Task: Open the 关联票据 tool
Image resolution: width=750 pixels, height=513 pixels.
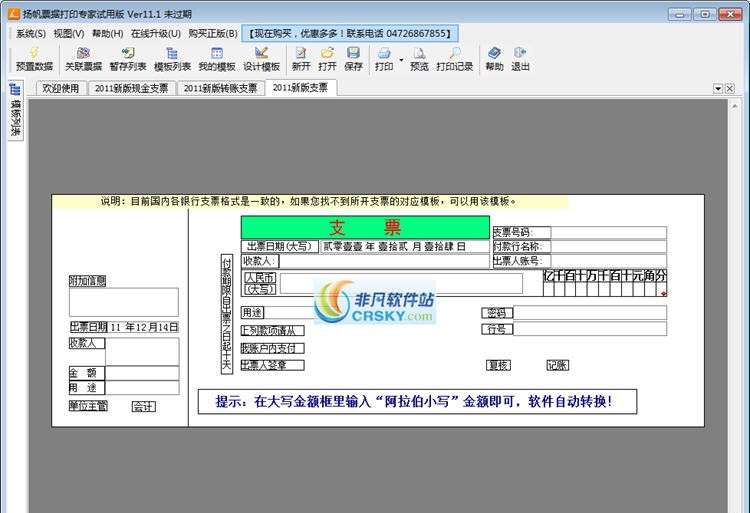Action: coord(83,59)
